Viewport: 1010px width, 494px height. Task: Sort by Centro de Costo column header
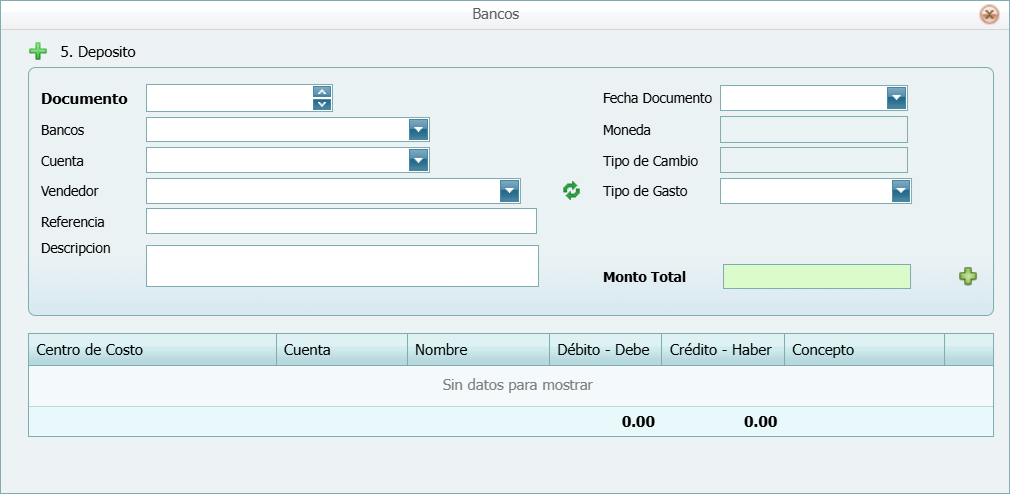tap(152, 350)
